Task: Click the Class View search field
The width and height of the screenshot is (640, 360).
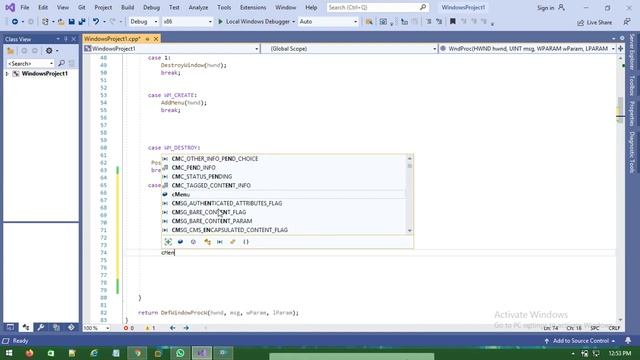Action: 30,64
